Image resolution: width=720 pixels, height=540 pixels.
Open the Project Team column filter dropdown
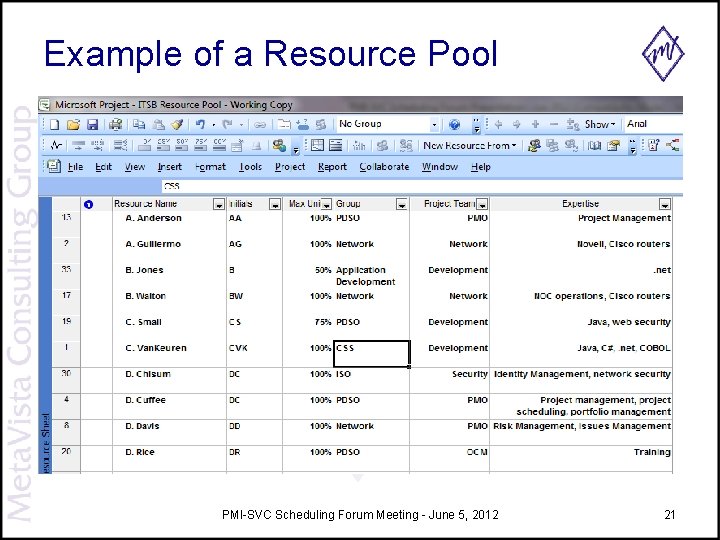(x=482, y=205)
